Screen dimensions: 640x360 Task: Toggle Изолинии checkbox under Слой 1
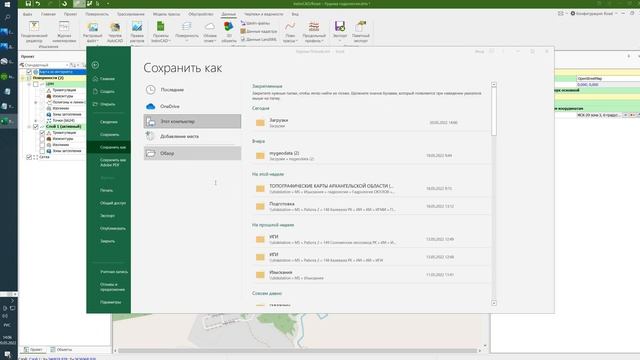pyautogui.click(x=42, y=145)
